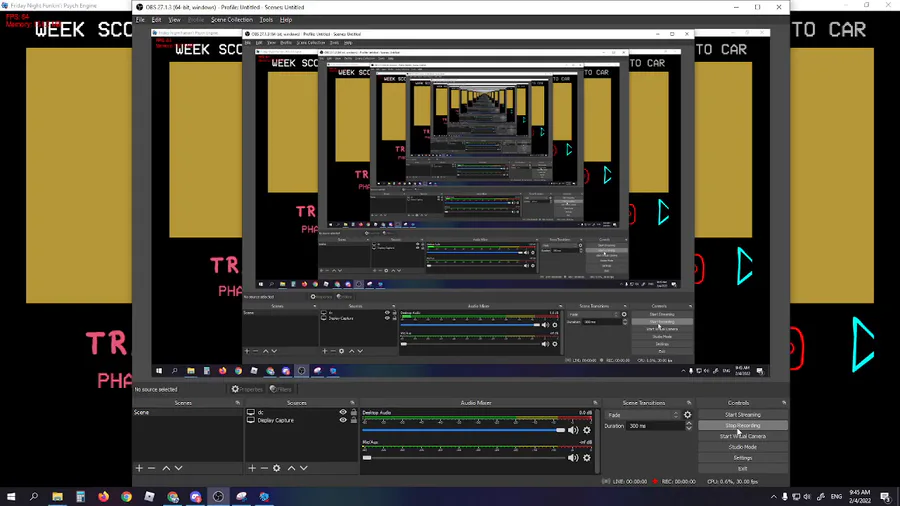
Task: Open the Tools menu
Action: (x=266, y=20)
